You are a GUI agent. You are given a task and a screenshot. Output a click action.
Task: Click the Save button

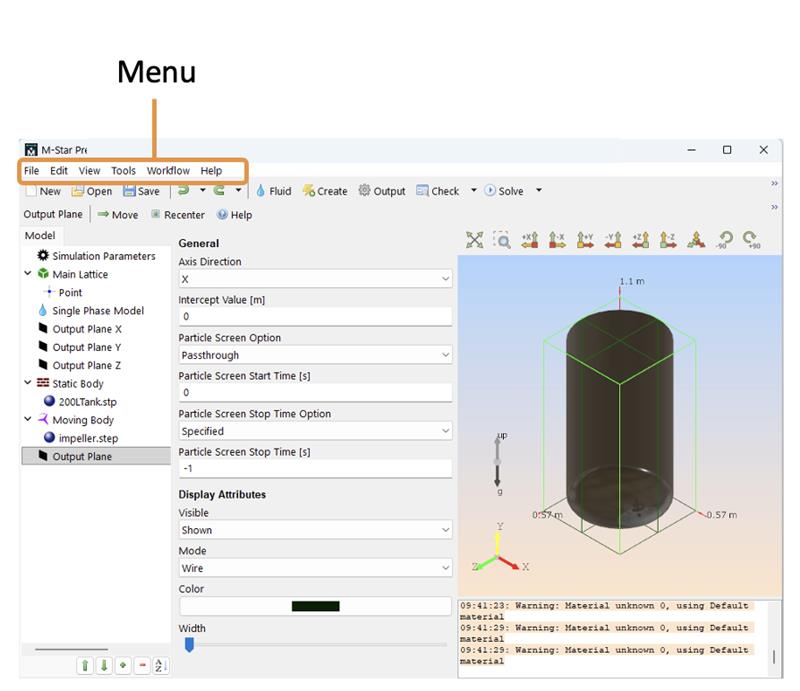141,191
